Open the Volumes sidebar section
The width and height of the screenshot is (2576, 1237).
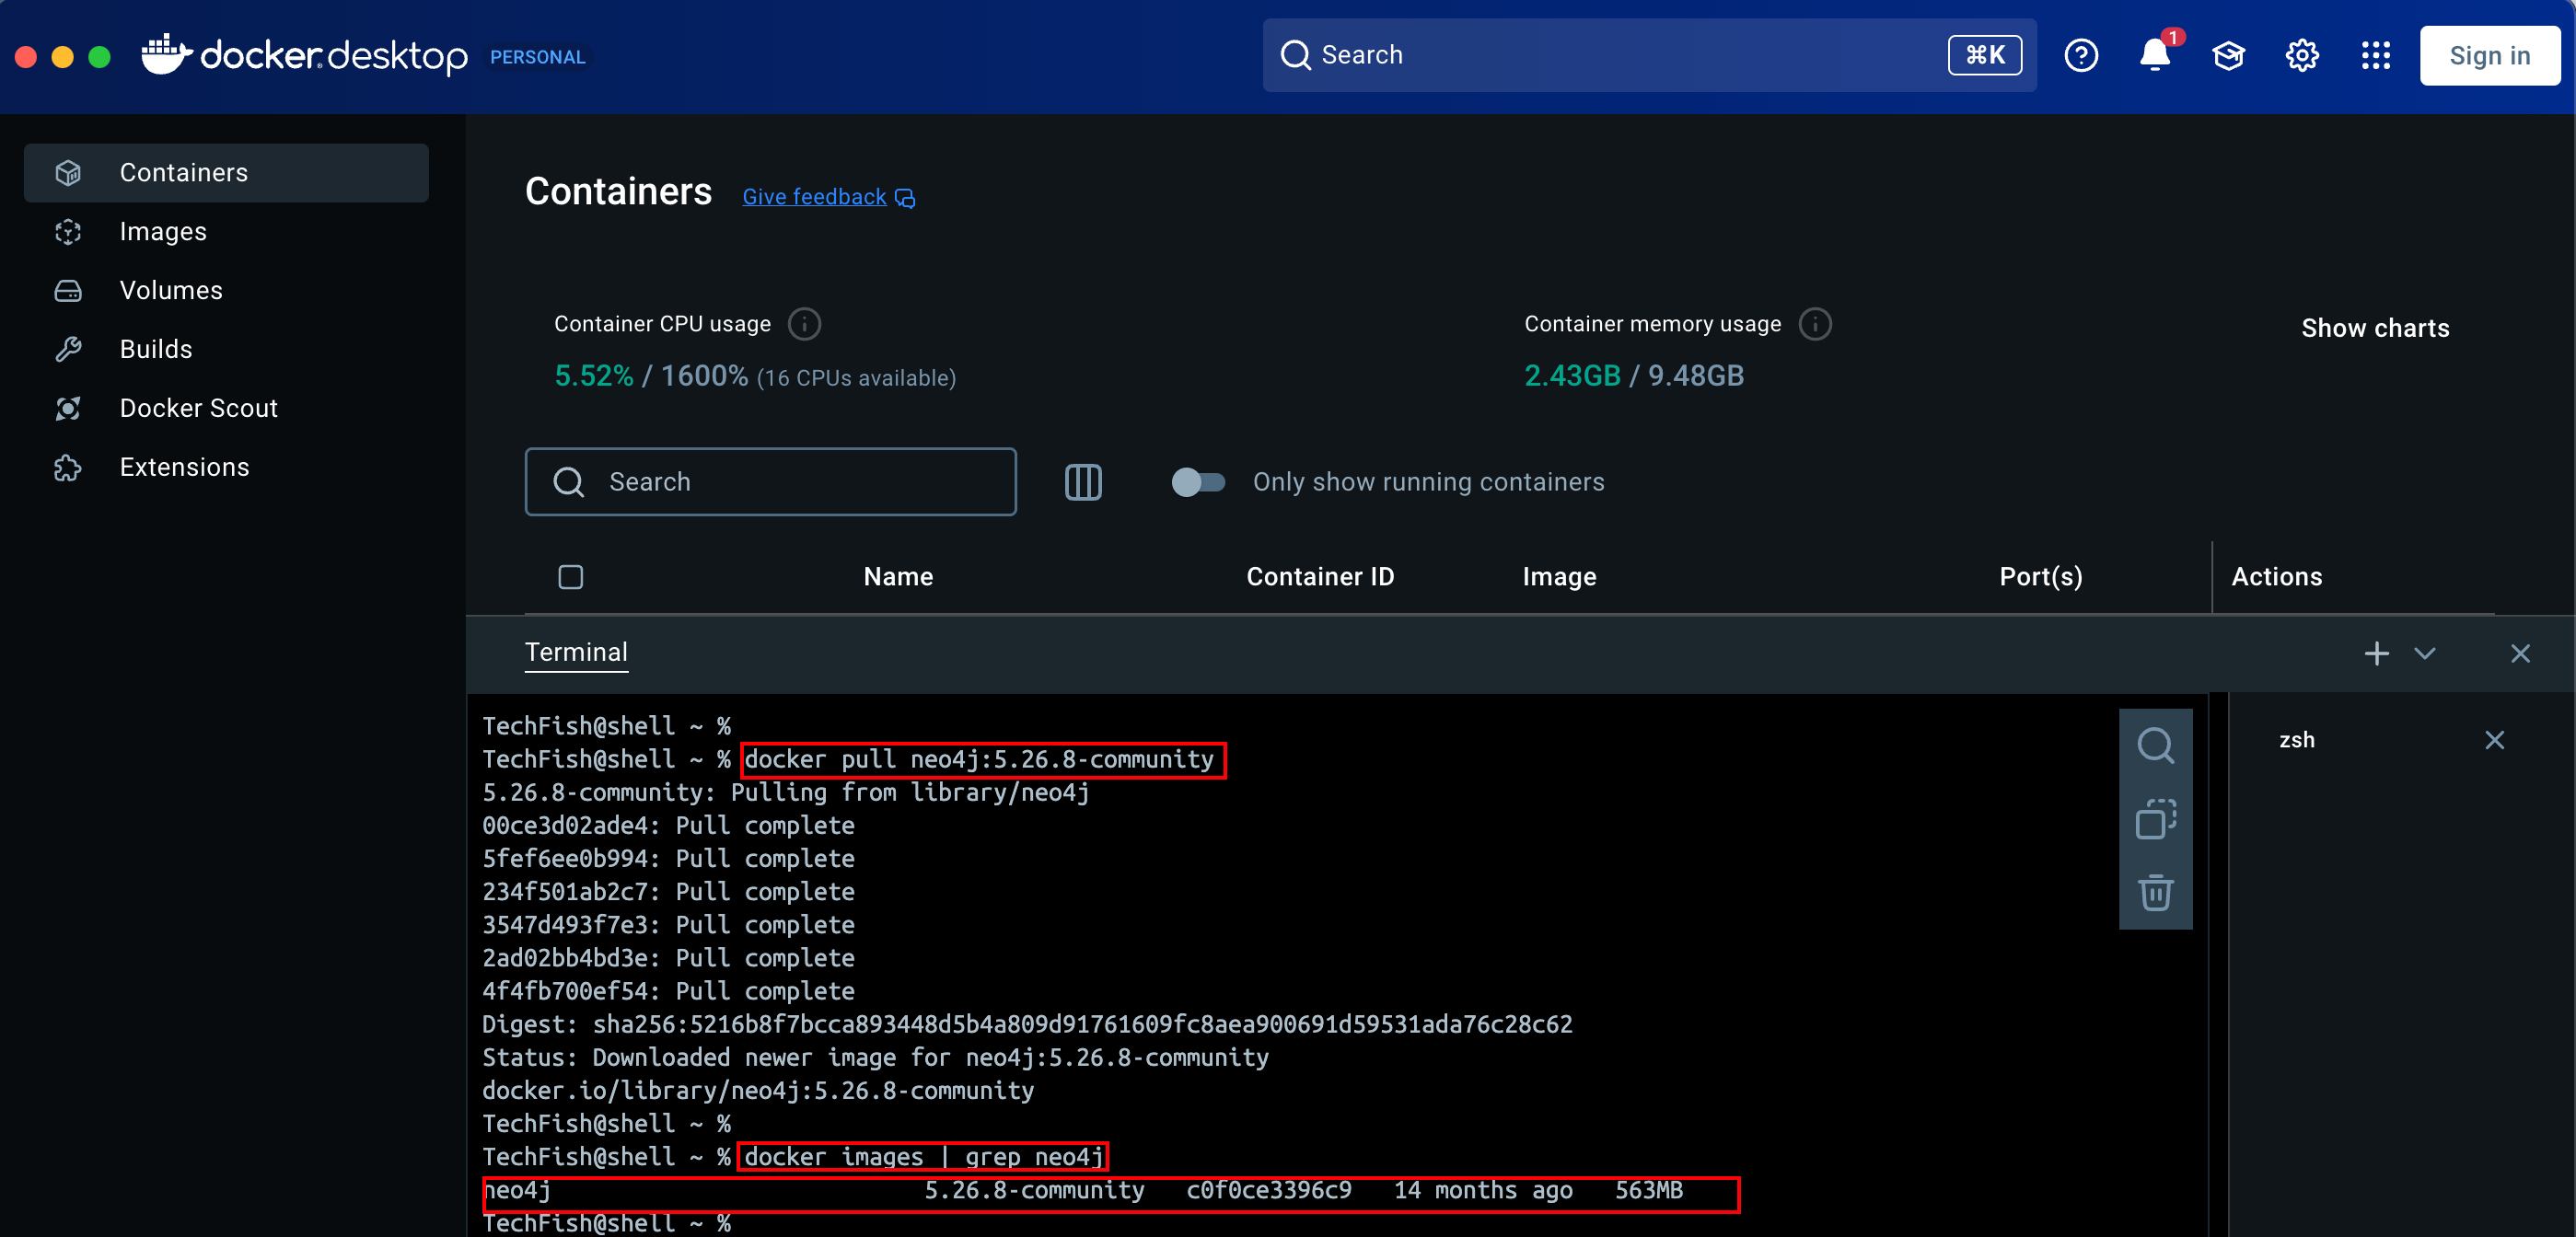coord(226,291)
